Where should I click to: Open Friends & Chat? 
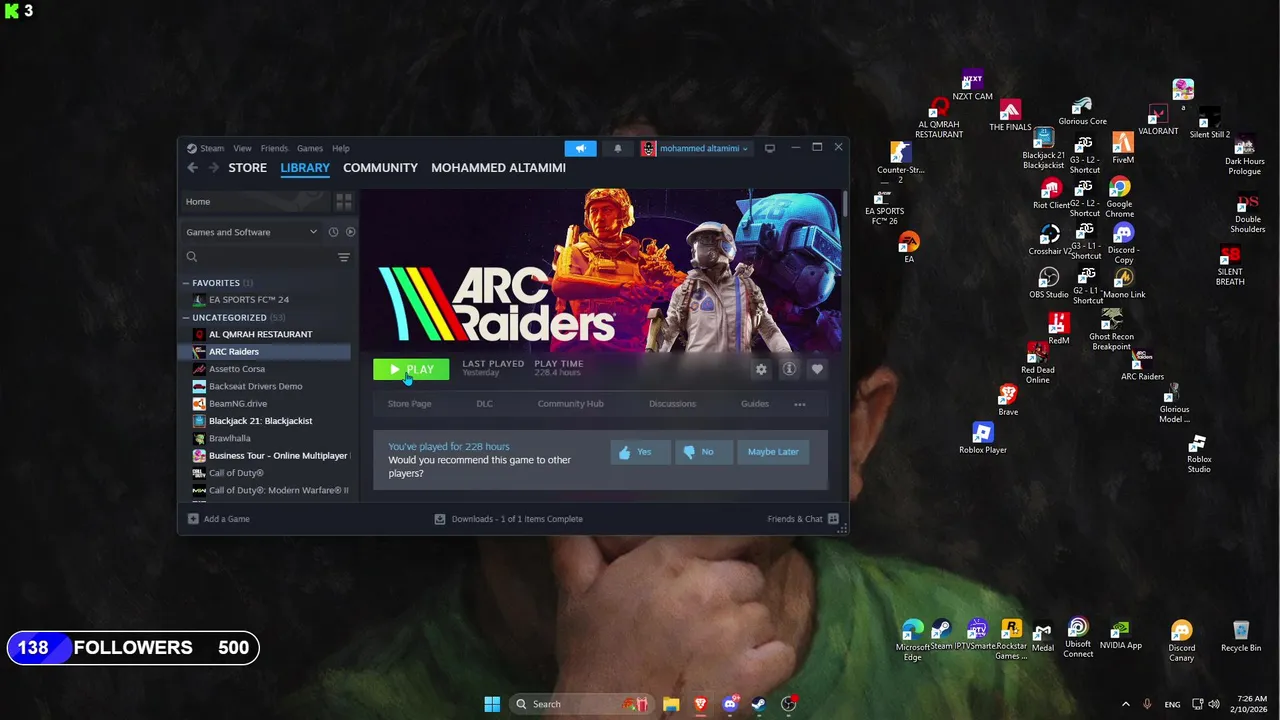pyautogui.click(x=803, y=519)
